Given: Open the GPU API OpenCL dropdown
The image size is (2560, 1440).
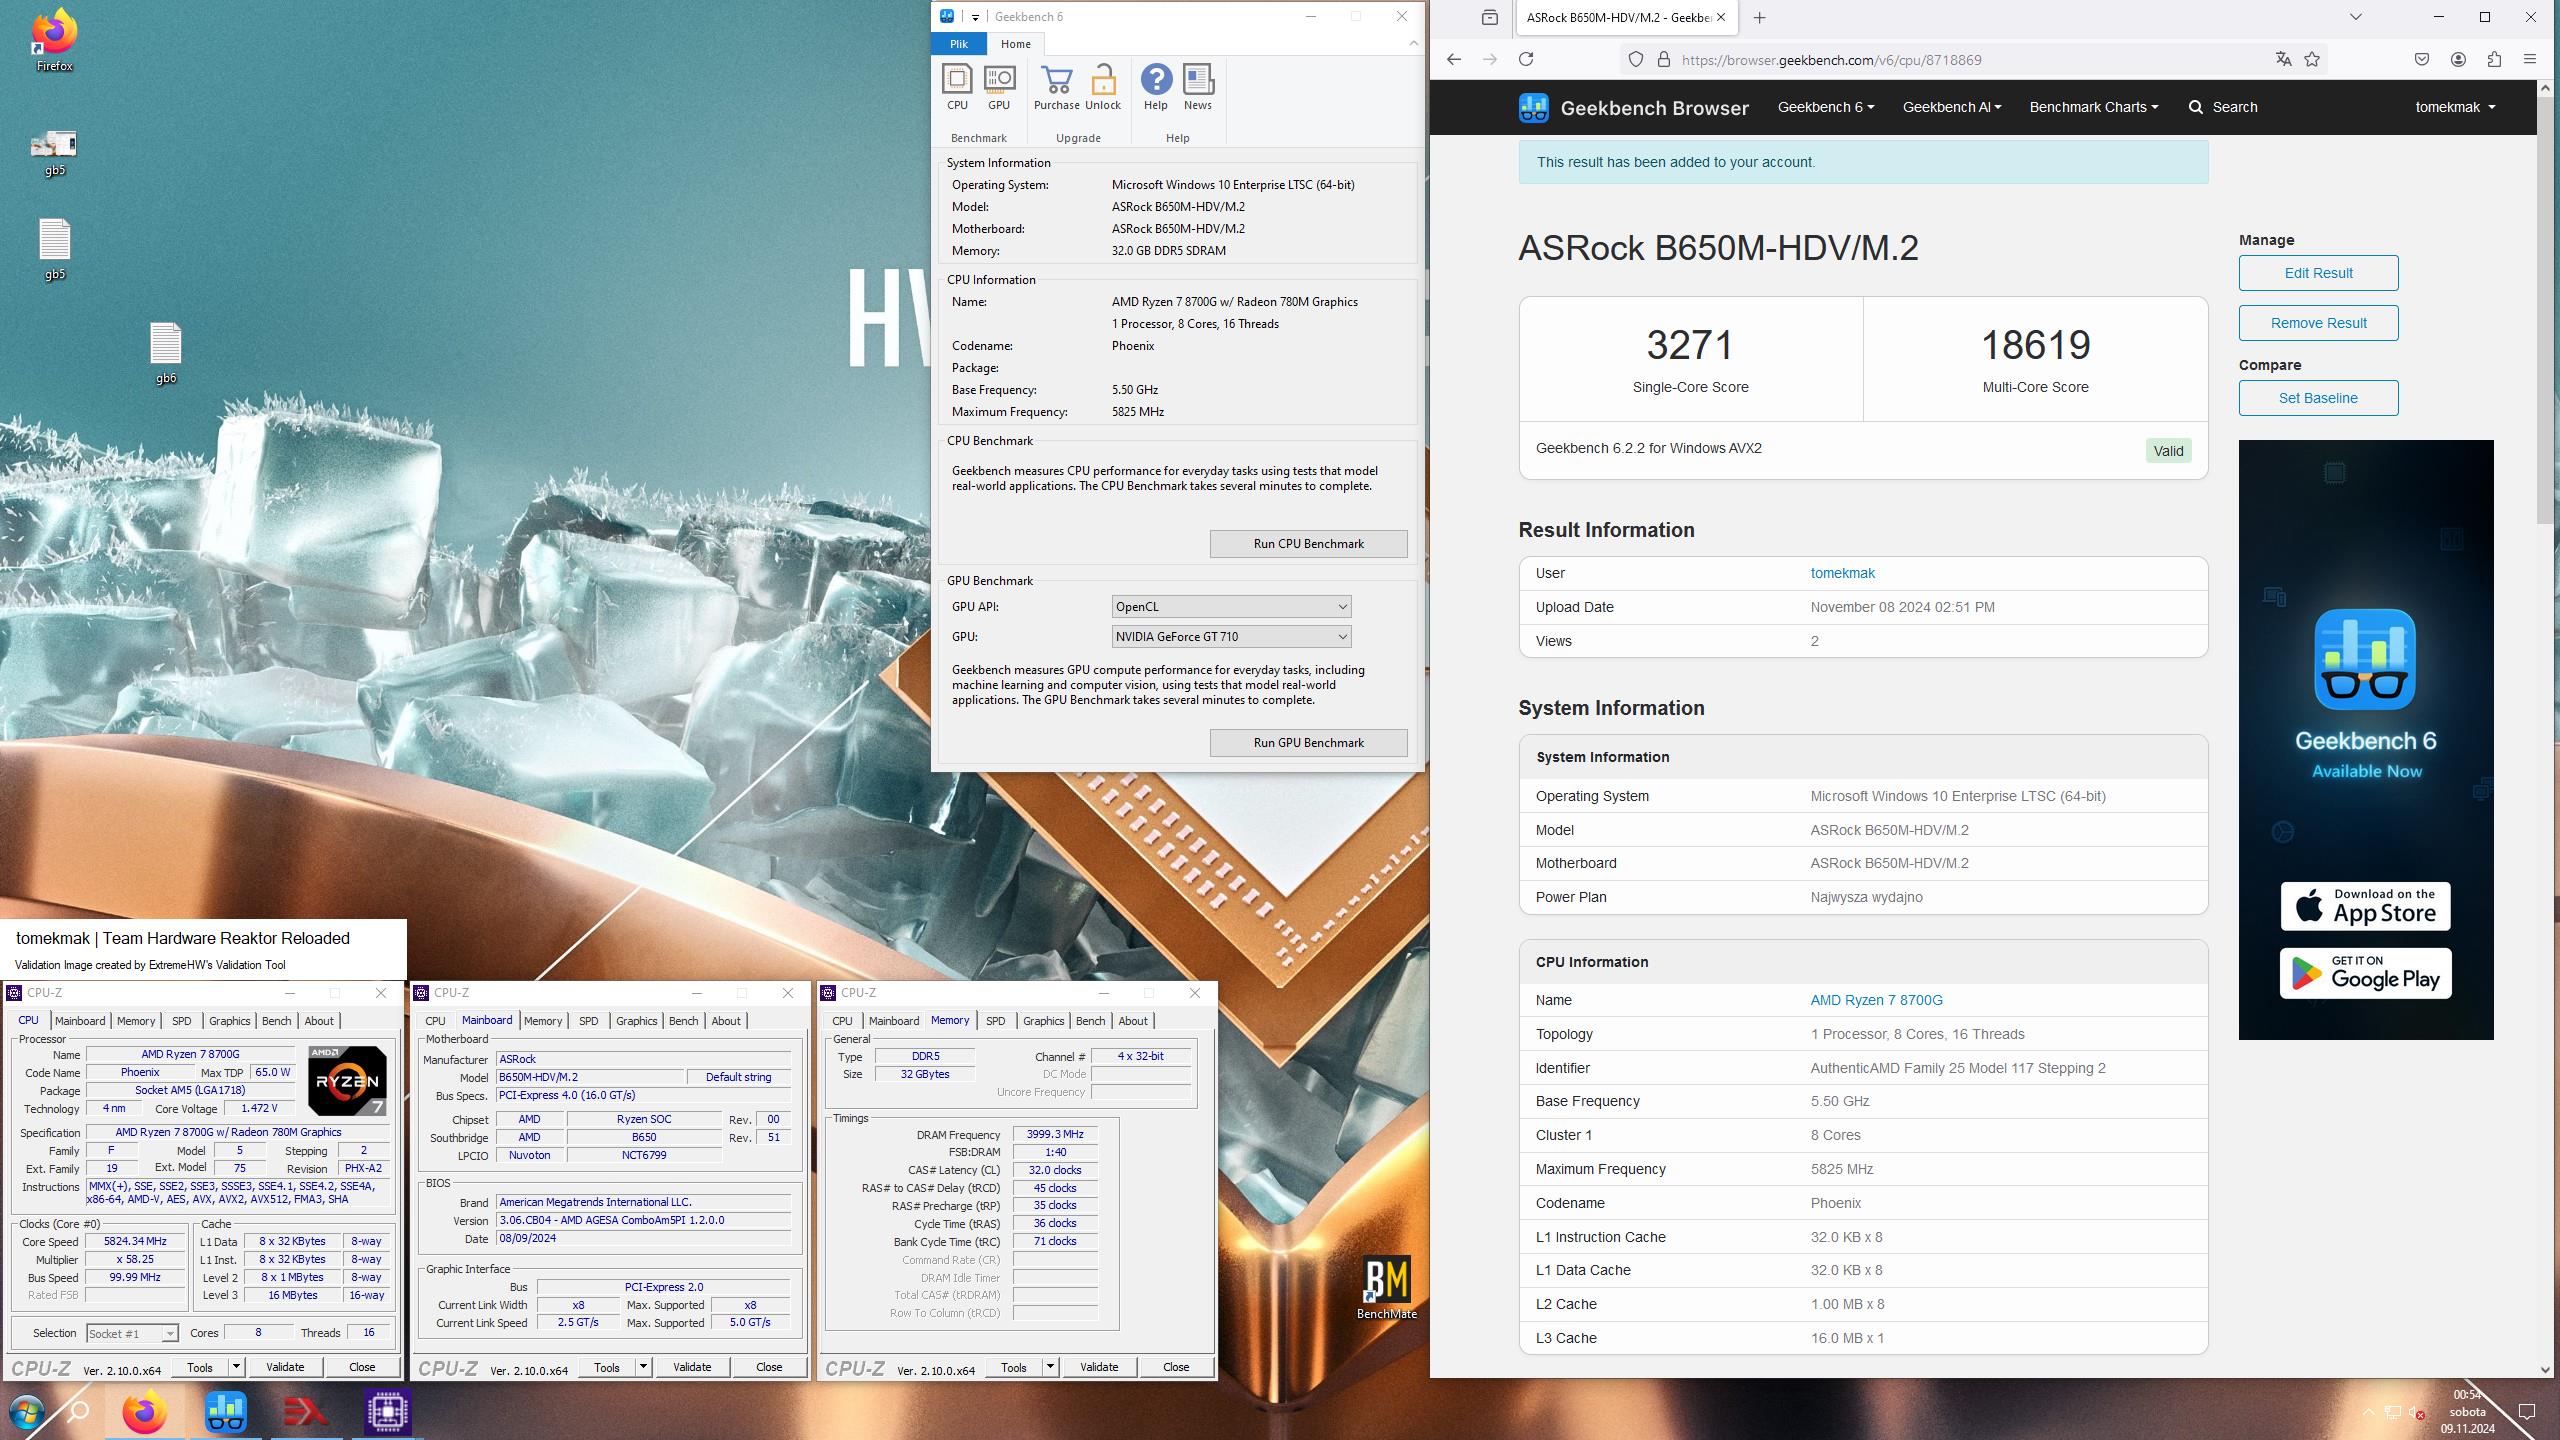Looking at the screenshot, I should tap(1231, 607).
